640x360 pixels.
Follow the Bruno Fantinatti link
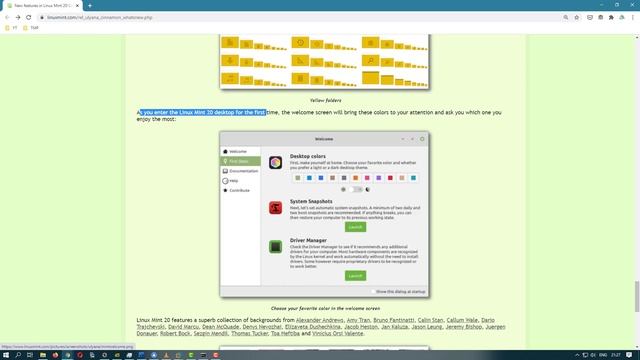(394, 320)
